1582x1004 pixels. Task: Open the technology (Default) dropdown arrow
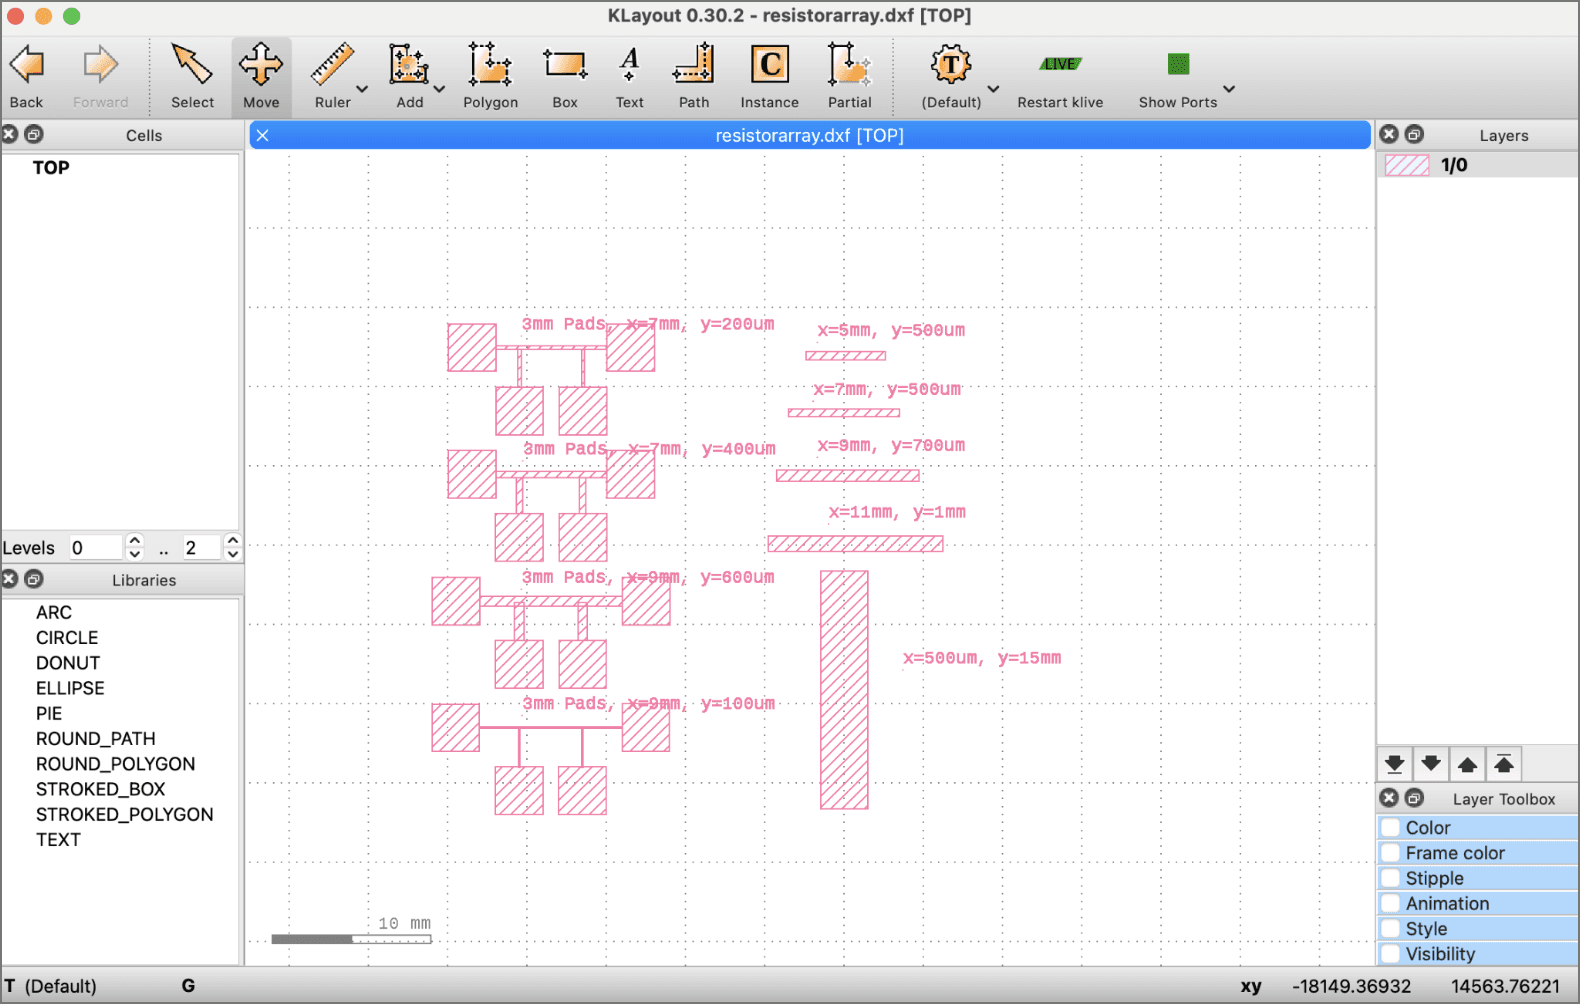[x=993, y=89]
